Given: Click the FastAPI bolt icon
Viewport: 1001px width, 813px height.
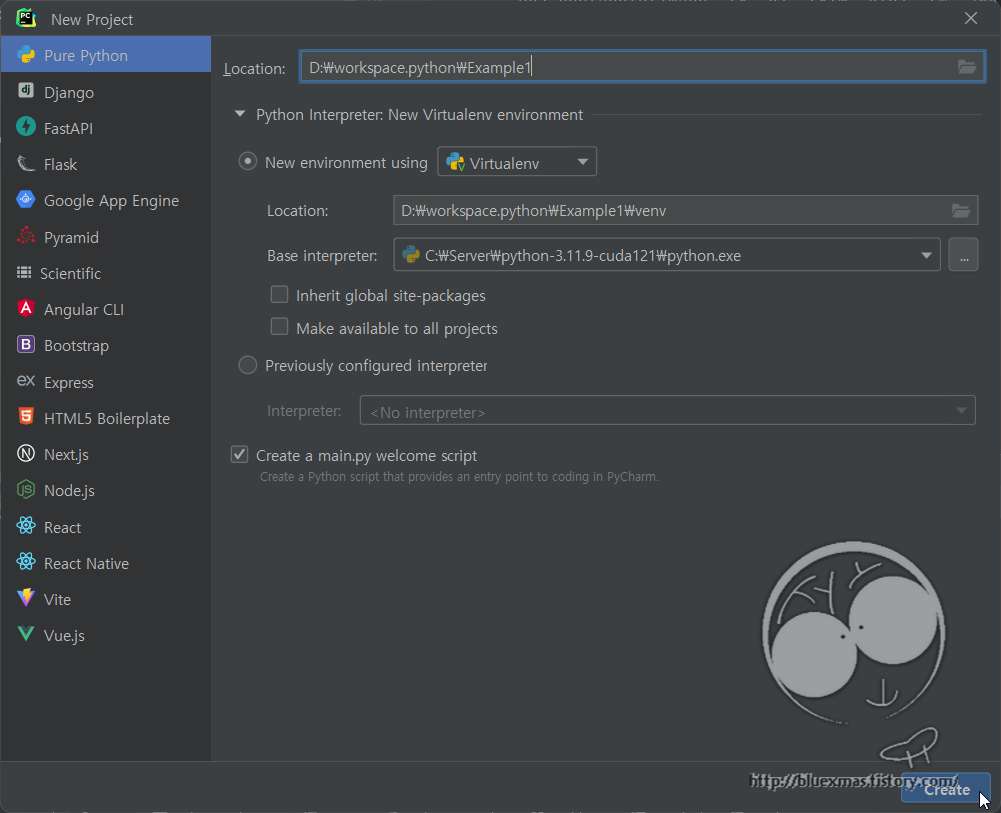Looking at the screenshot, I should 26,126.
